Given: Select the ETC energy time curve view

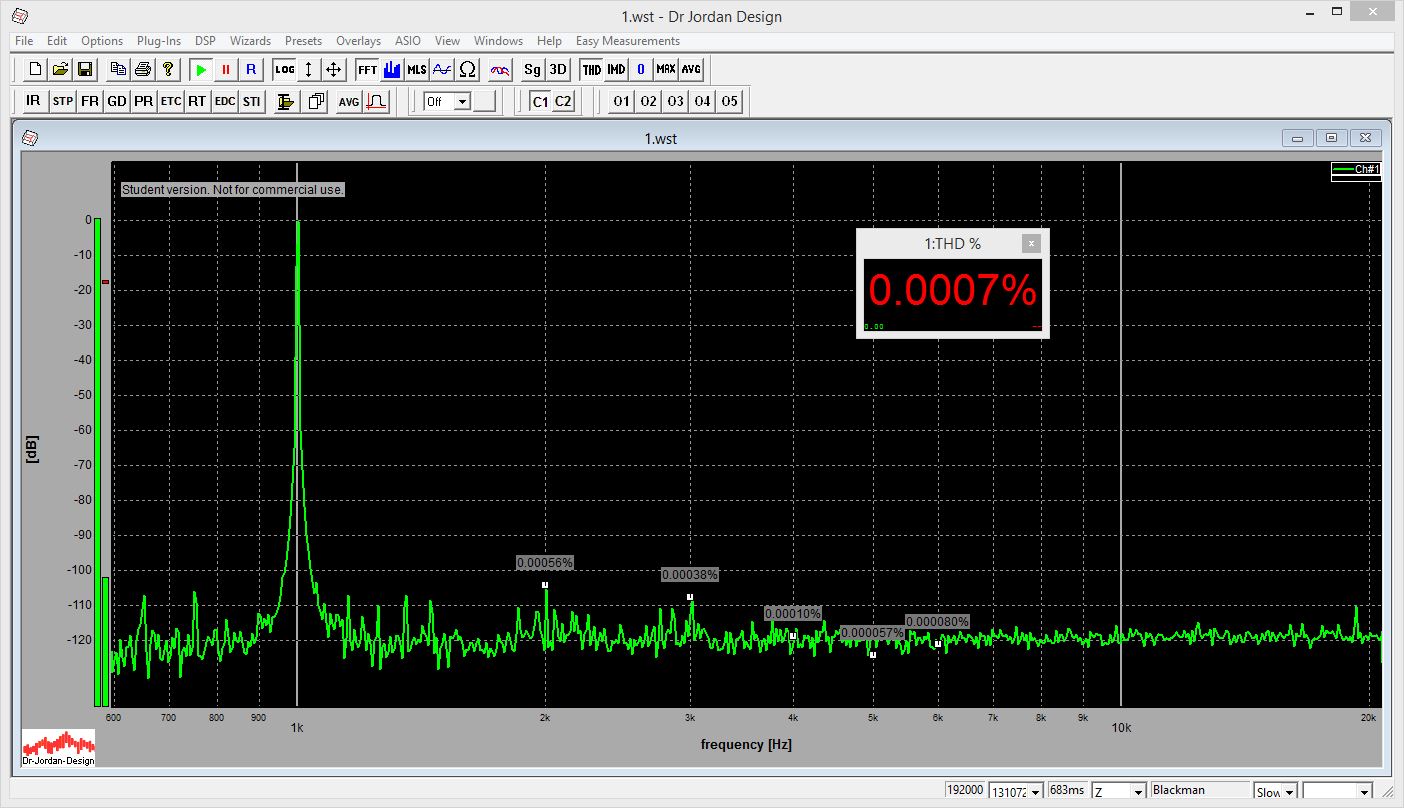Looking at the screenshot, I should coord(171,101).
